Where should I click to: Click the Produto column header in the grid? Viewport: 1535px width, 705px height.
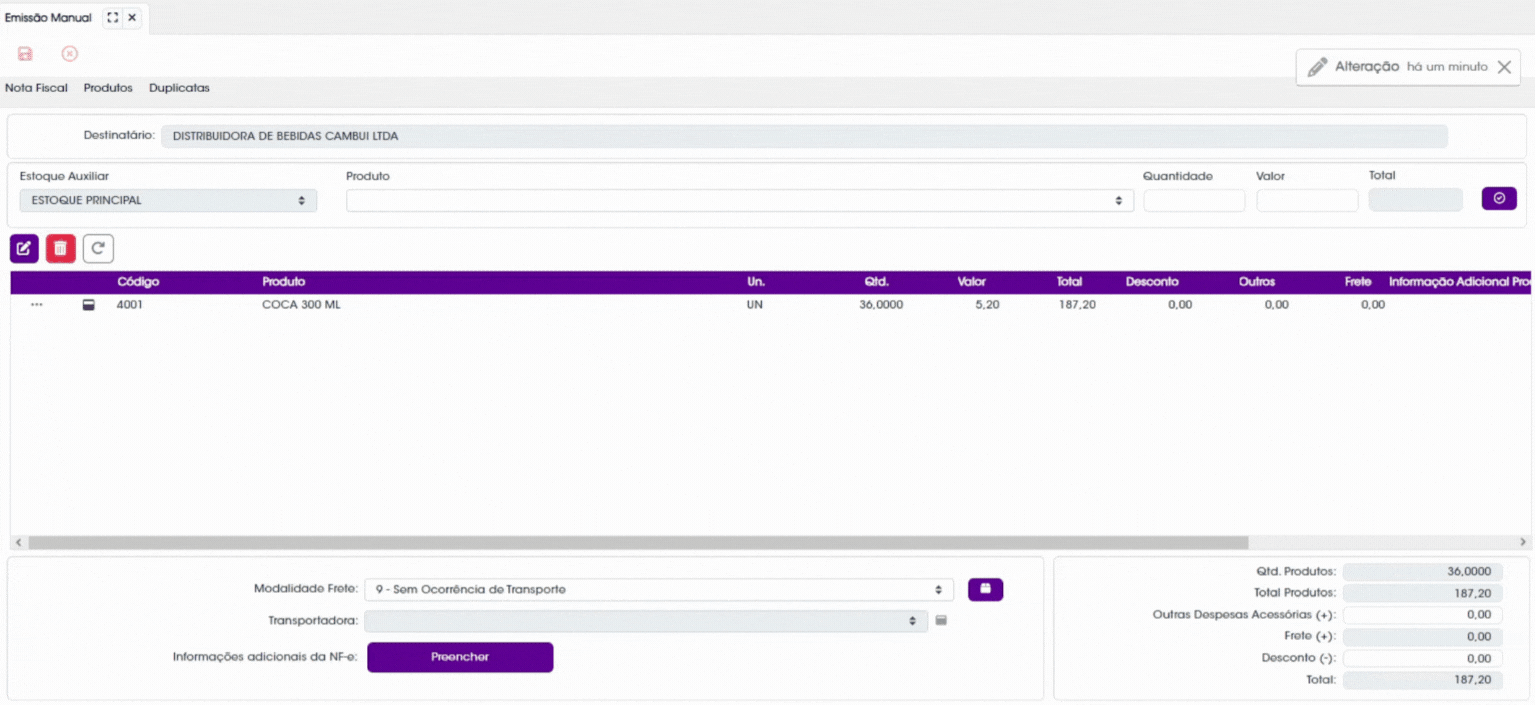(x=283, y=282)
